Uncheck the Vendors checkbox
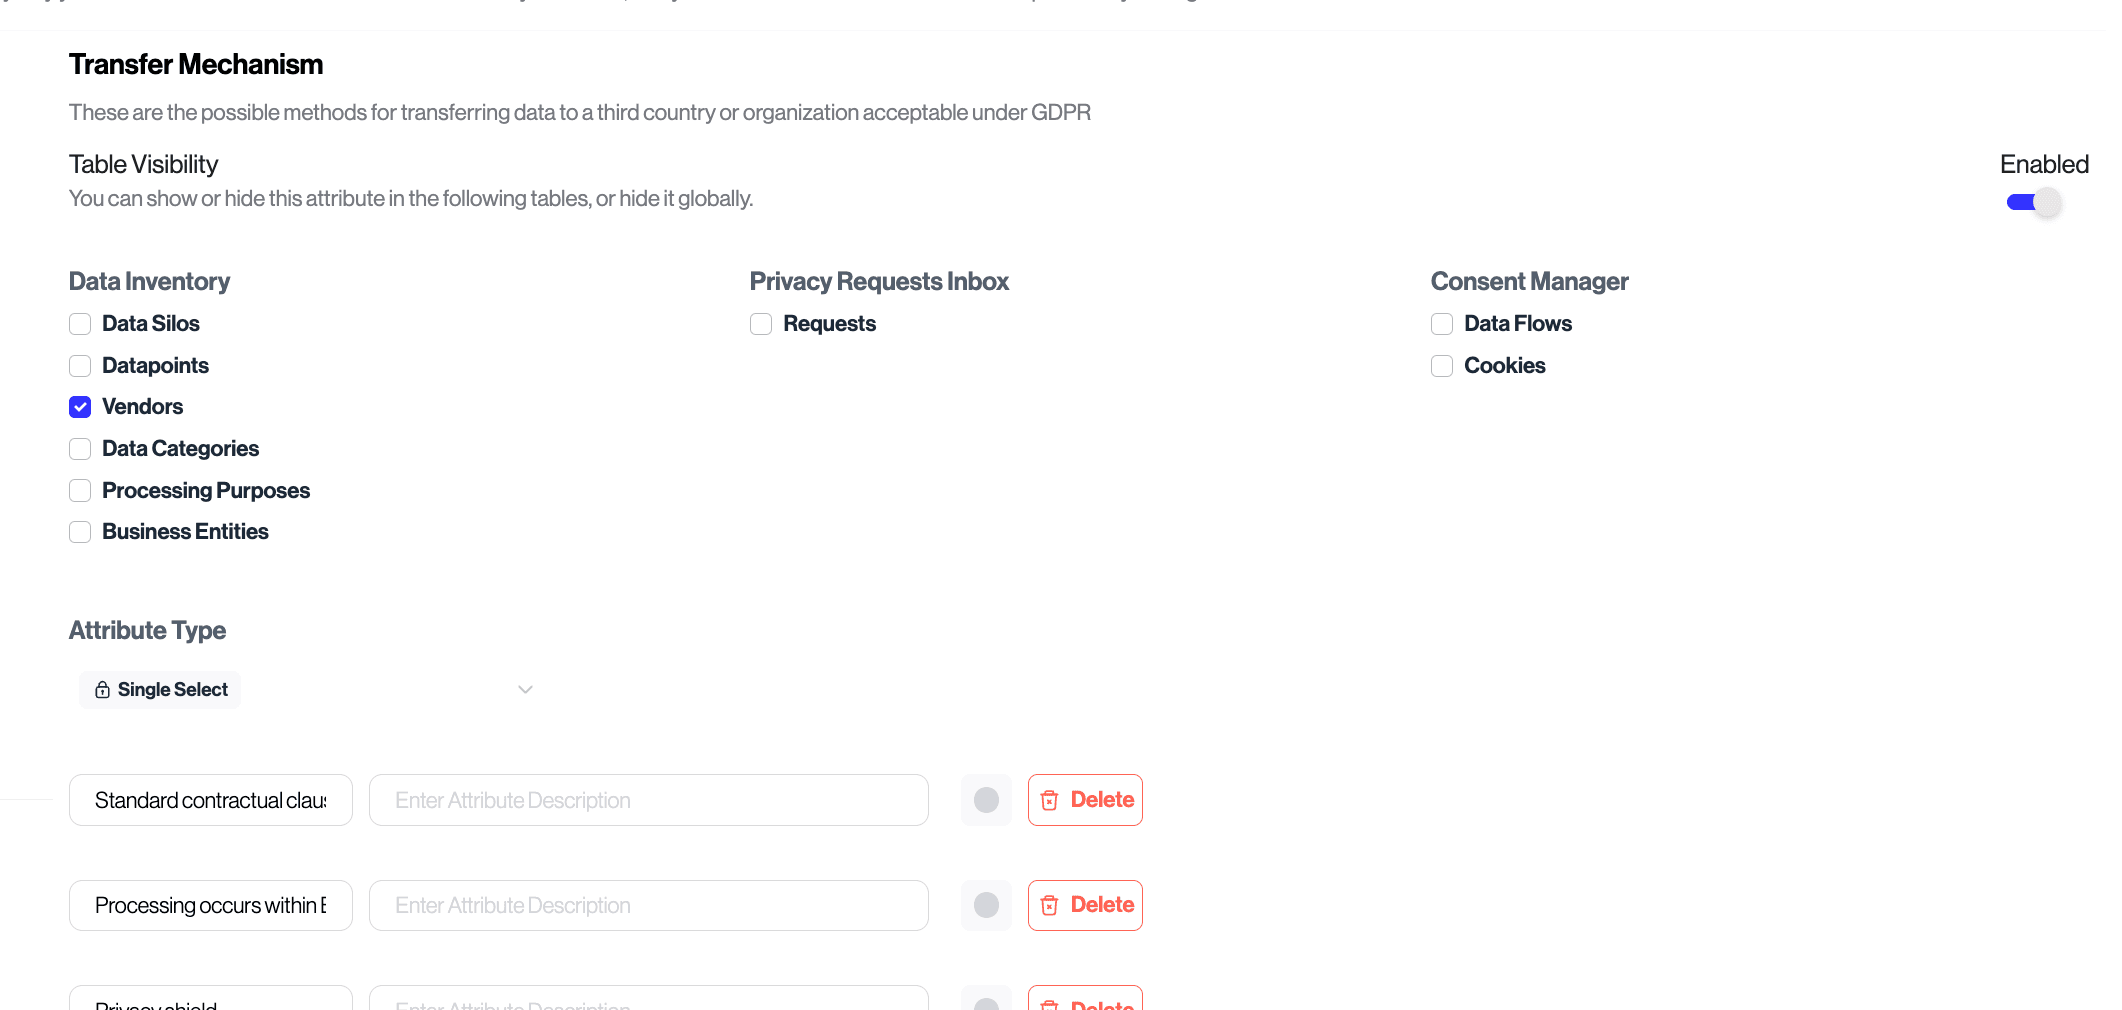Screen dimensions: 2122x1010 [80, 407]
